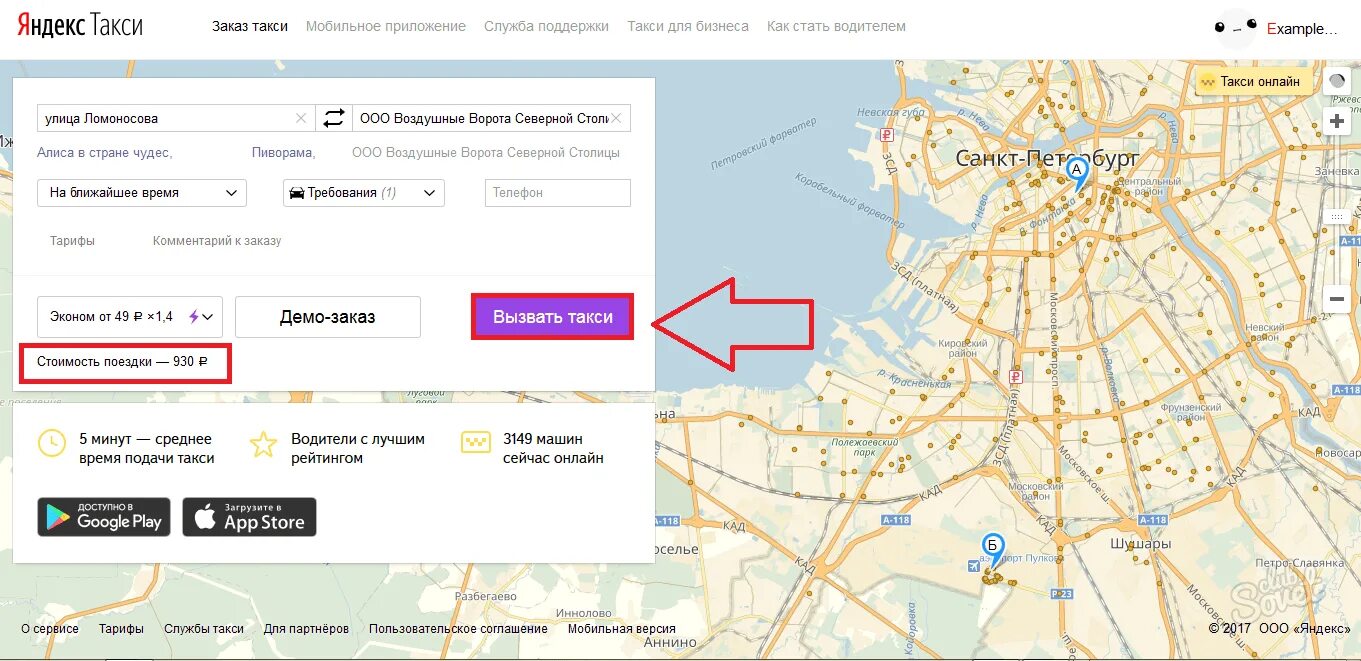The width and height of the screenshot is (1361, 661).
Task: Click Демо-заказ button
Action: pyautogui.click(x=328, y=317)
